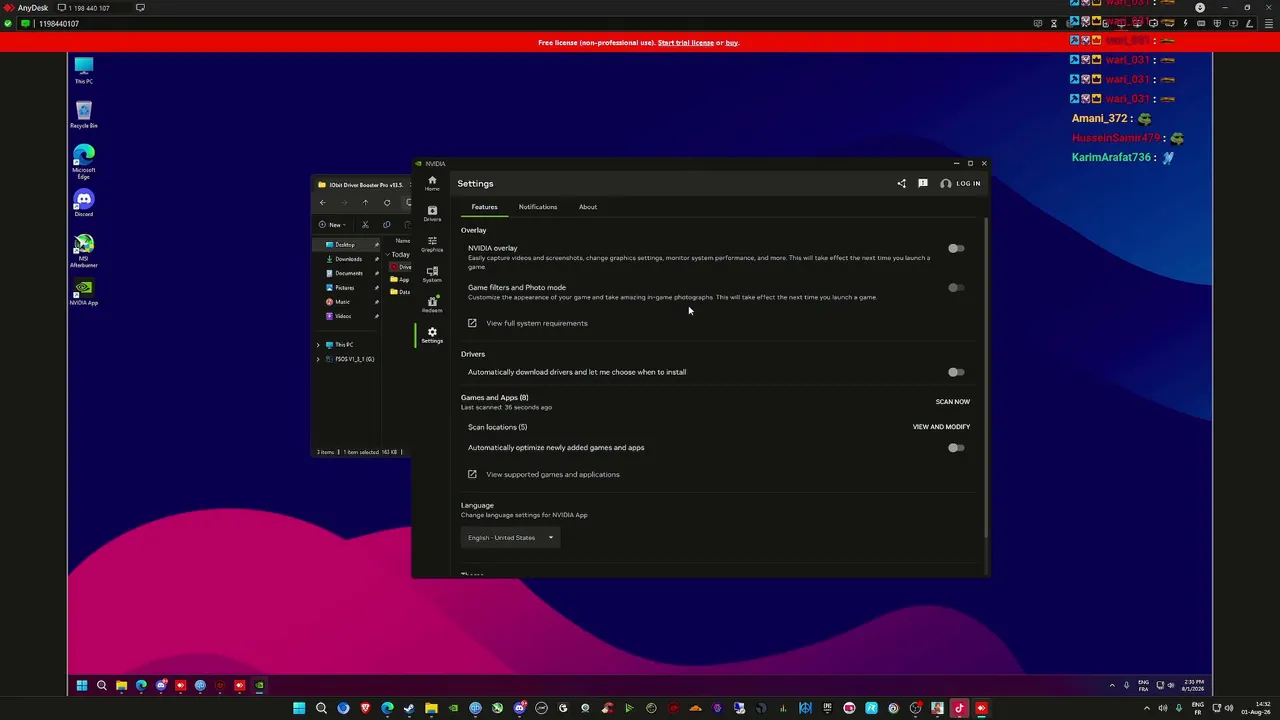Viewport: 1280px width, 720px height.
Task: Open Search on the local taskbar
Action: point(321,708)
